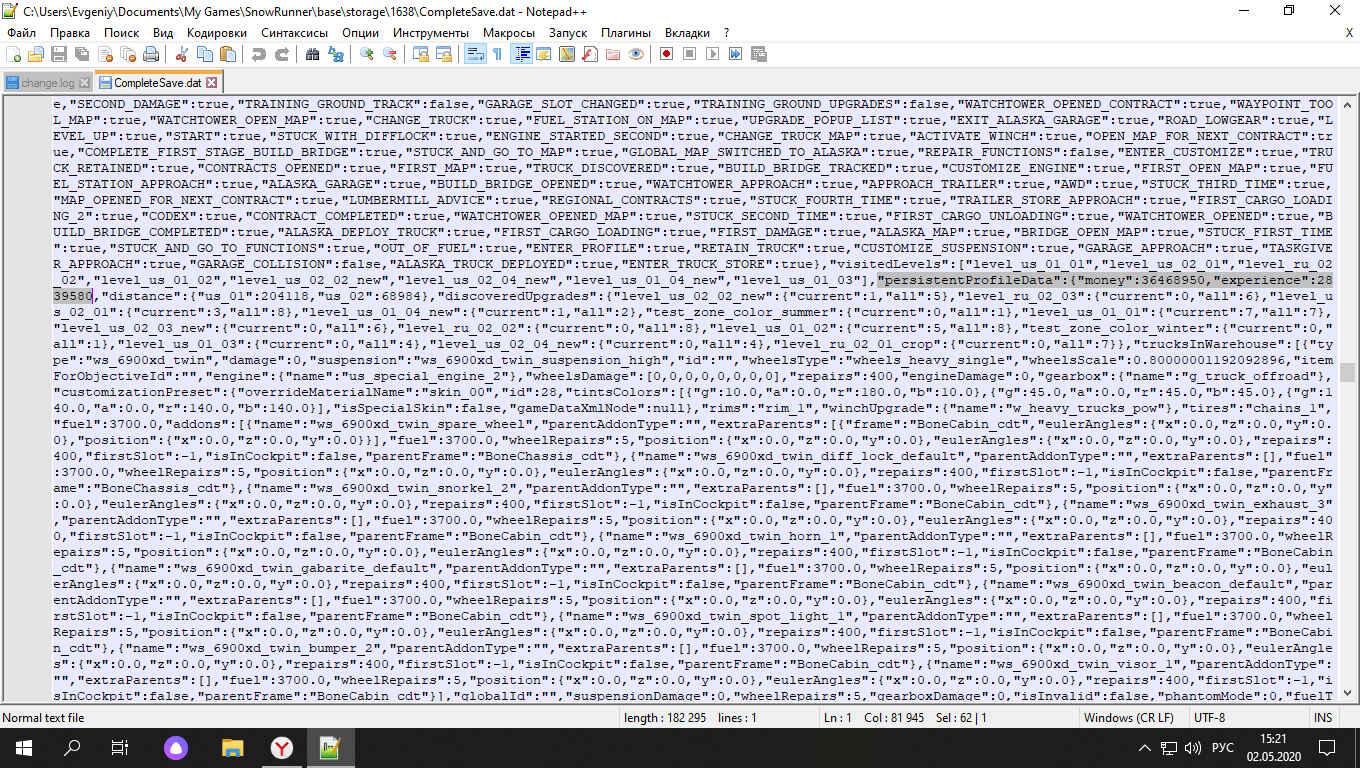
Task: Save the current file via toolbar
Action: [58, 54]
